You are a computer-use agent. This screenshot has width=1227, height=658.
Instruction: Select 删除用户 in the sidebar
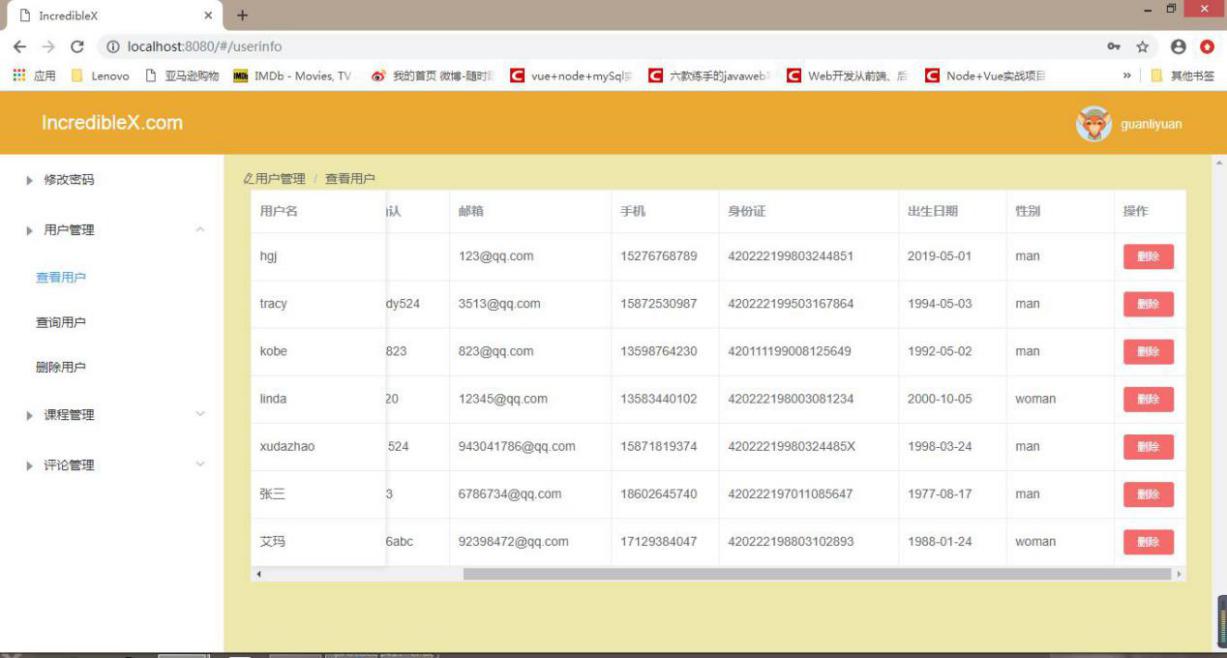point(61,367)
